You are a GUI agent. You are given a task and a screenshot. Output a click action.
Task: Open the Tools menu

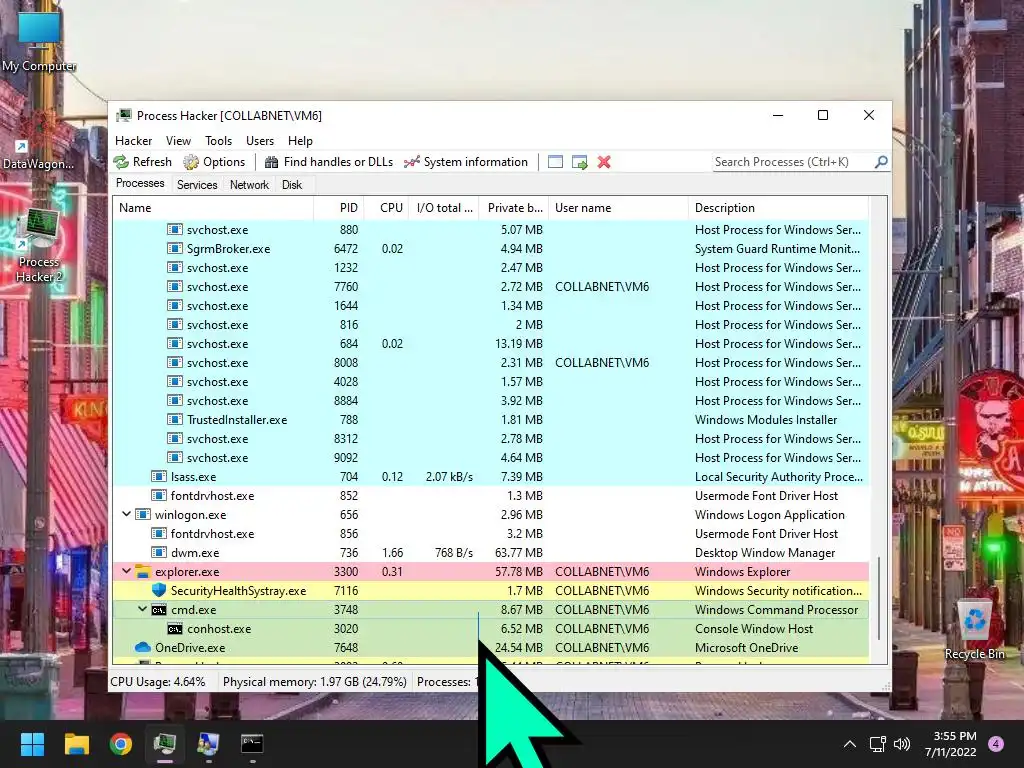pyautogui.click(x=218, y=141)
